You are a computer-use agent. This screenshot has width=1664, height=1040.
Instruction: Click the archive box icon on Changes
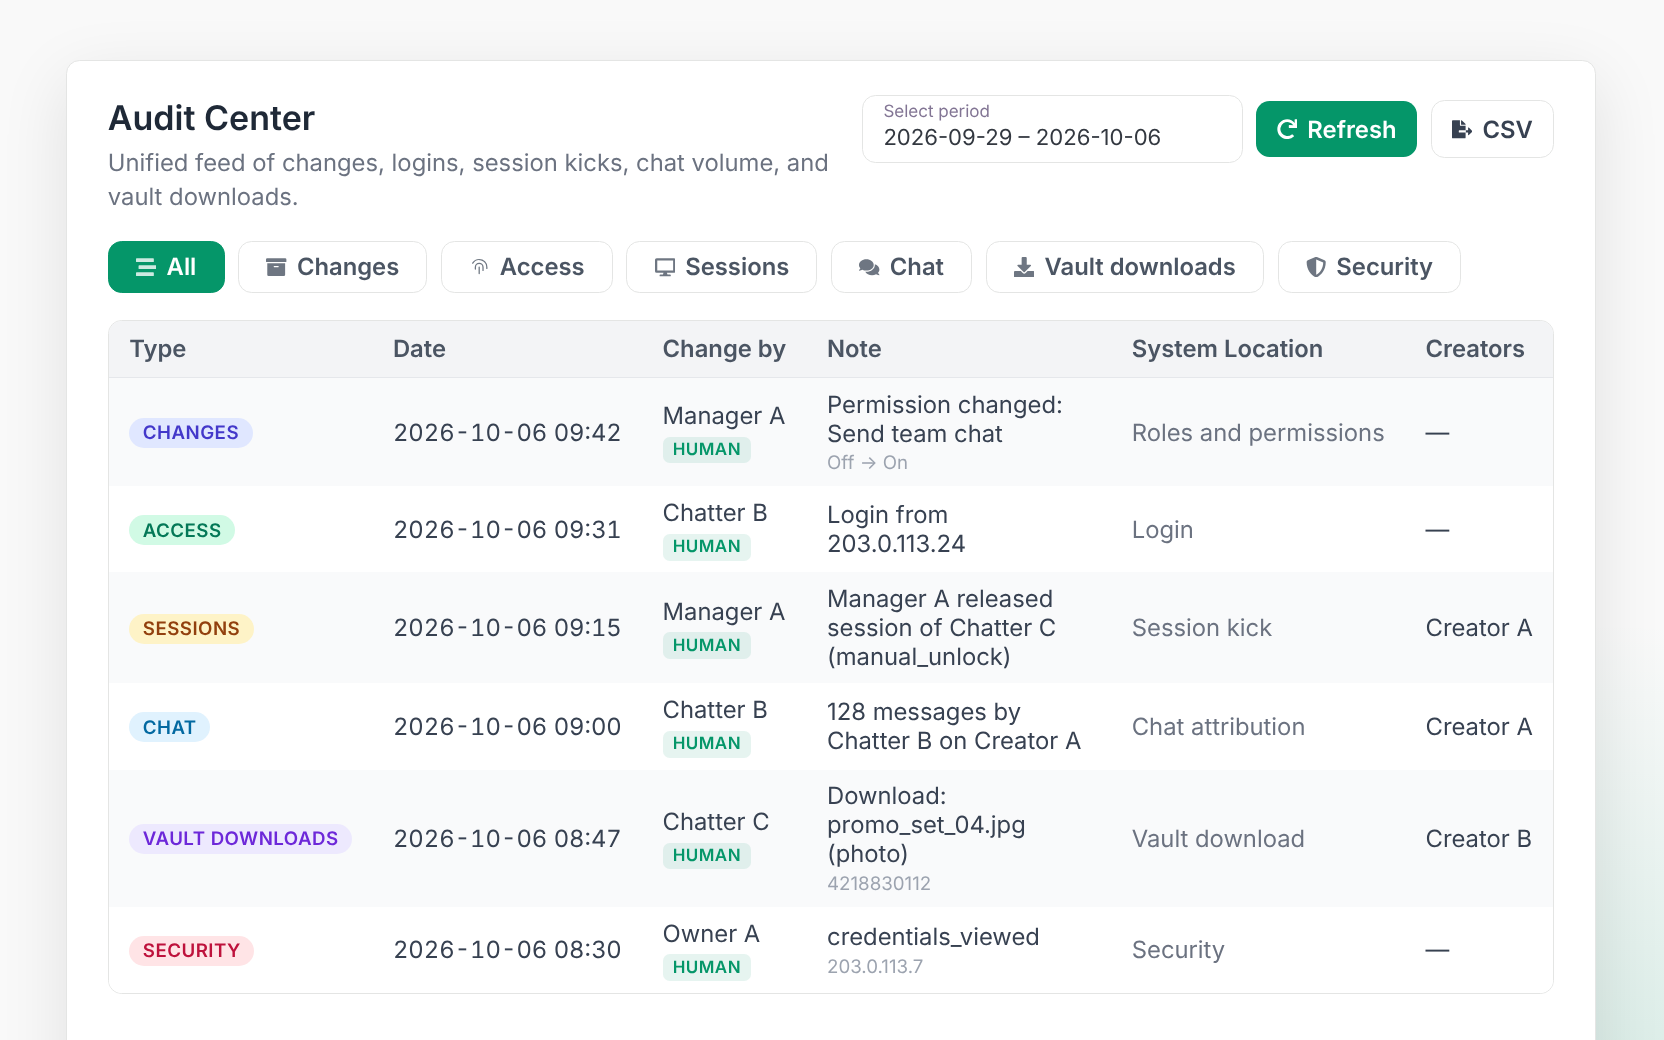[276, 267]
